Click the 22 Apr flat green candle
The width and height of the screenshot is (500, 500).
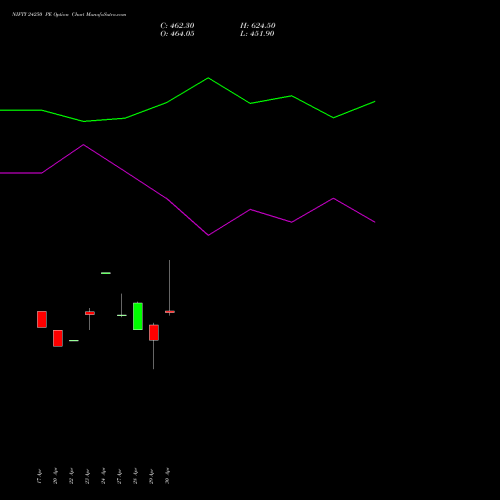tap(74, 340)
